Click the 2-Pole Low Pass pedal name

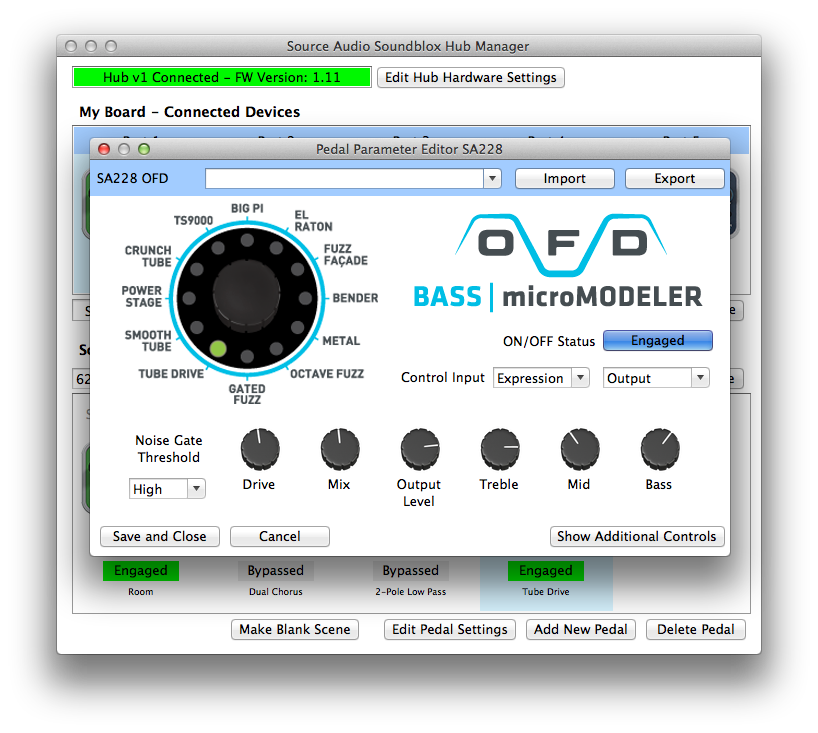411,592
